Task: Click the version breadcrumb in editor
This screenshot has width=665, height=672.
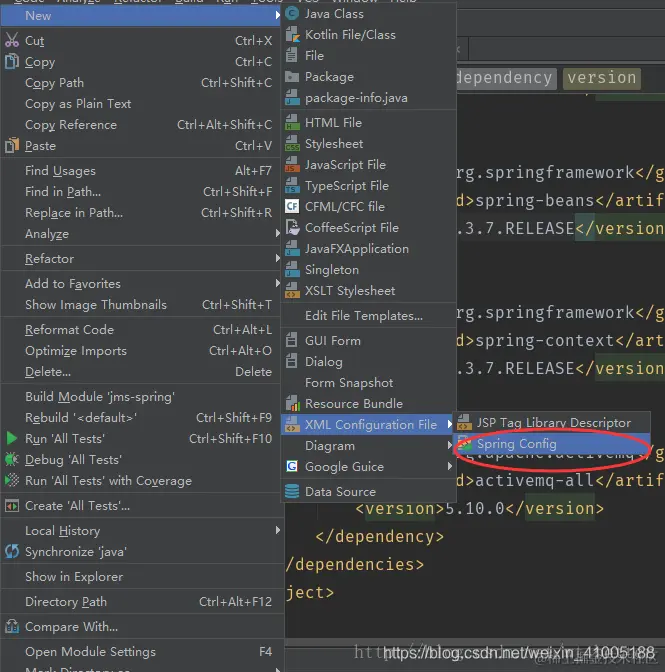Action: pos(602,78)
